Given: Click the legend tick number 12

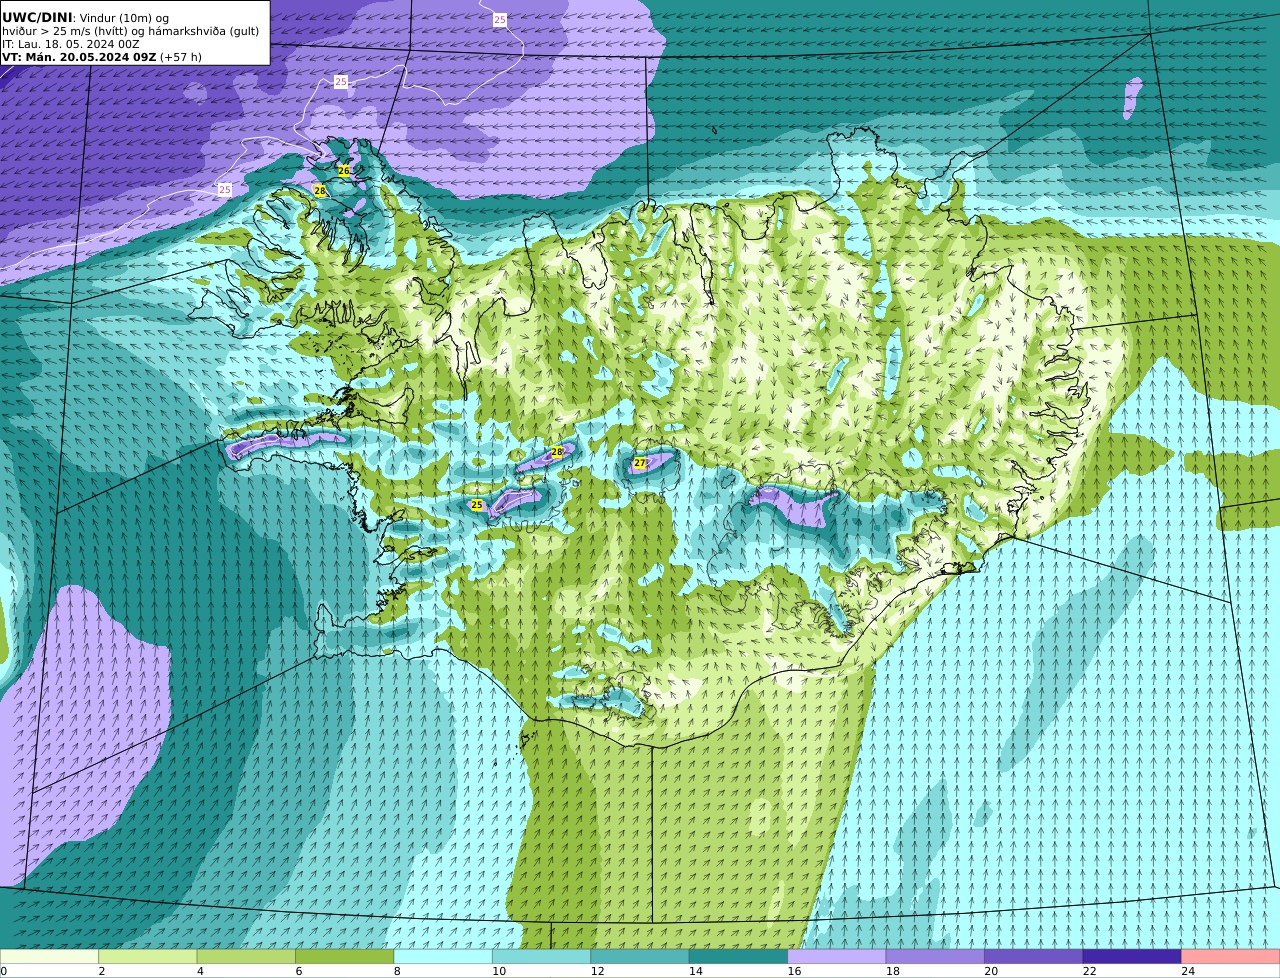Looking at the screenshot, I should click(x=597, y=971).
